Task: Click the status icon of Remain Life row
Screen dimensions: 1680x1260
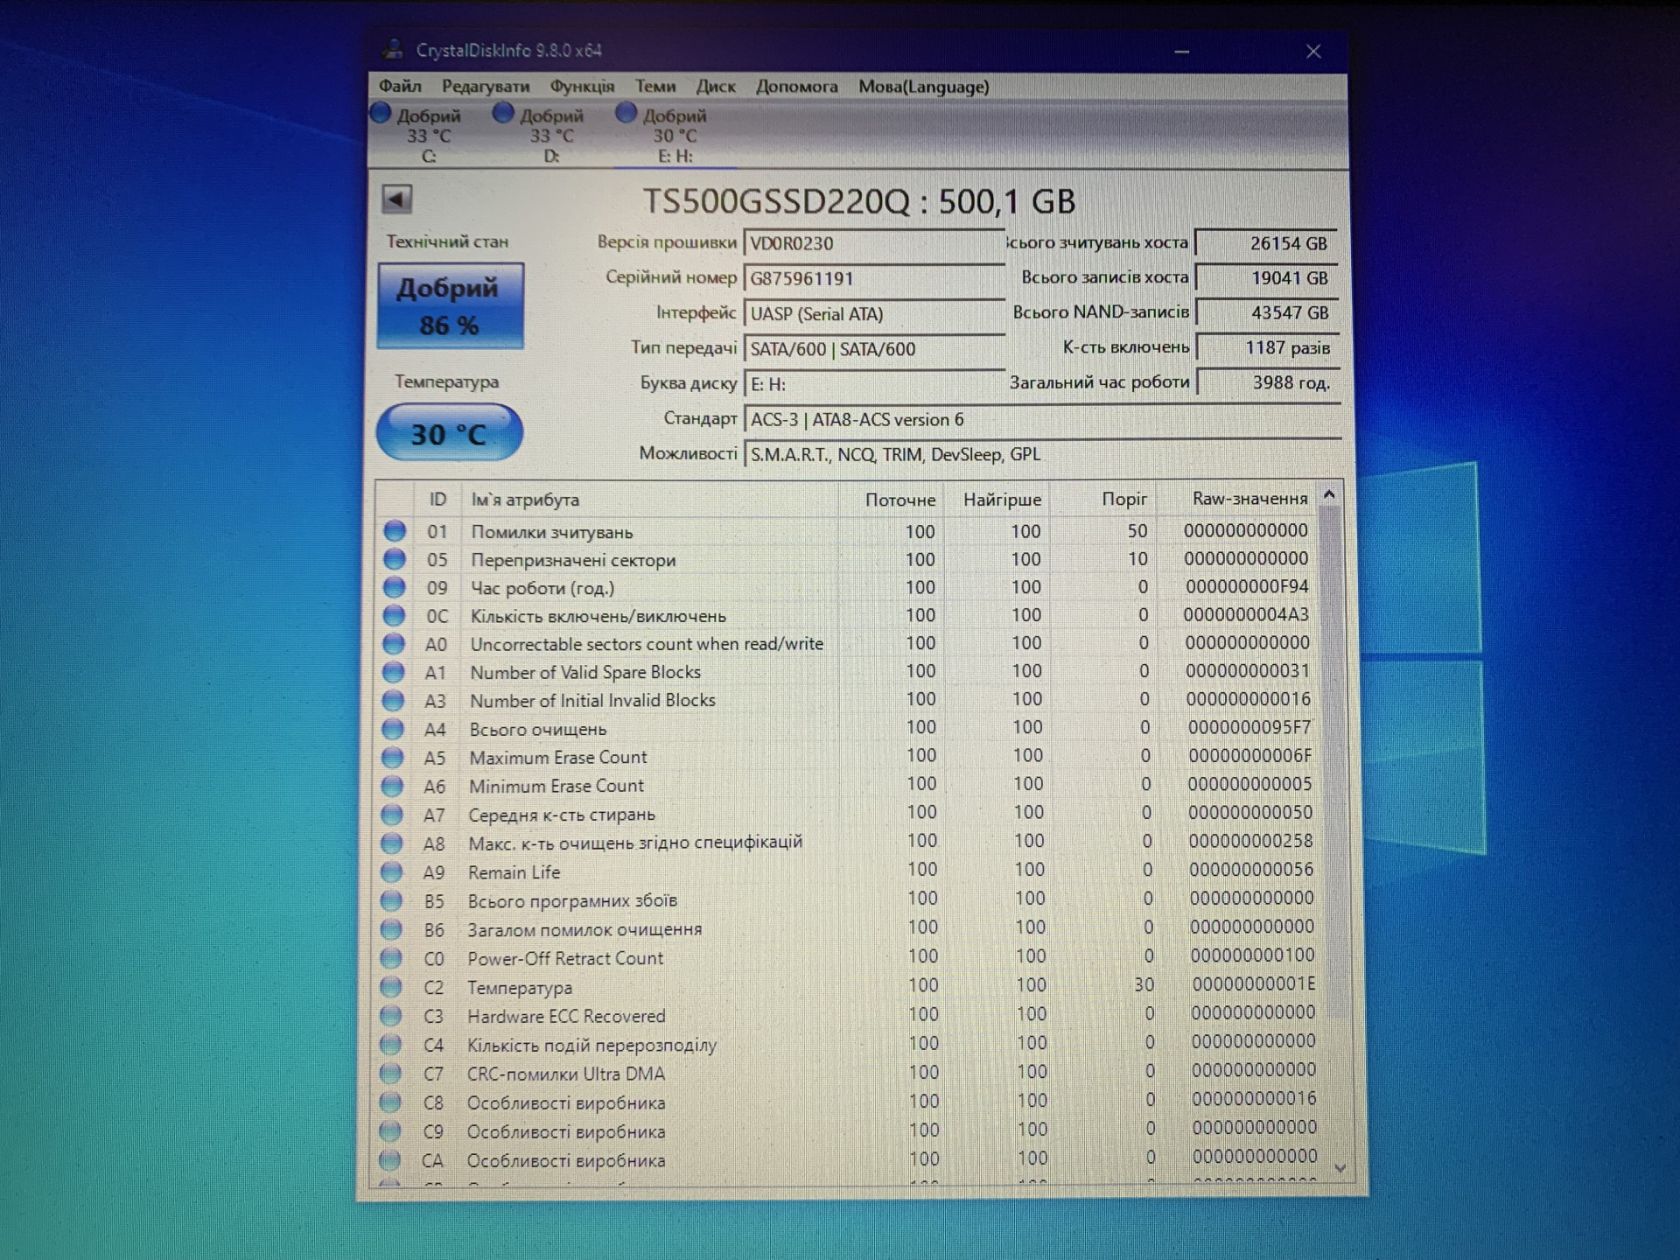Action: click(392, 872)
